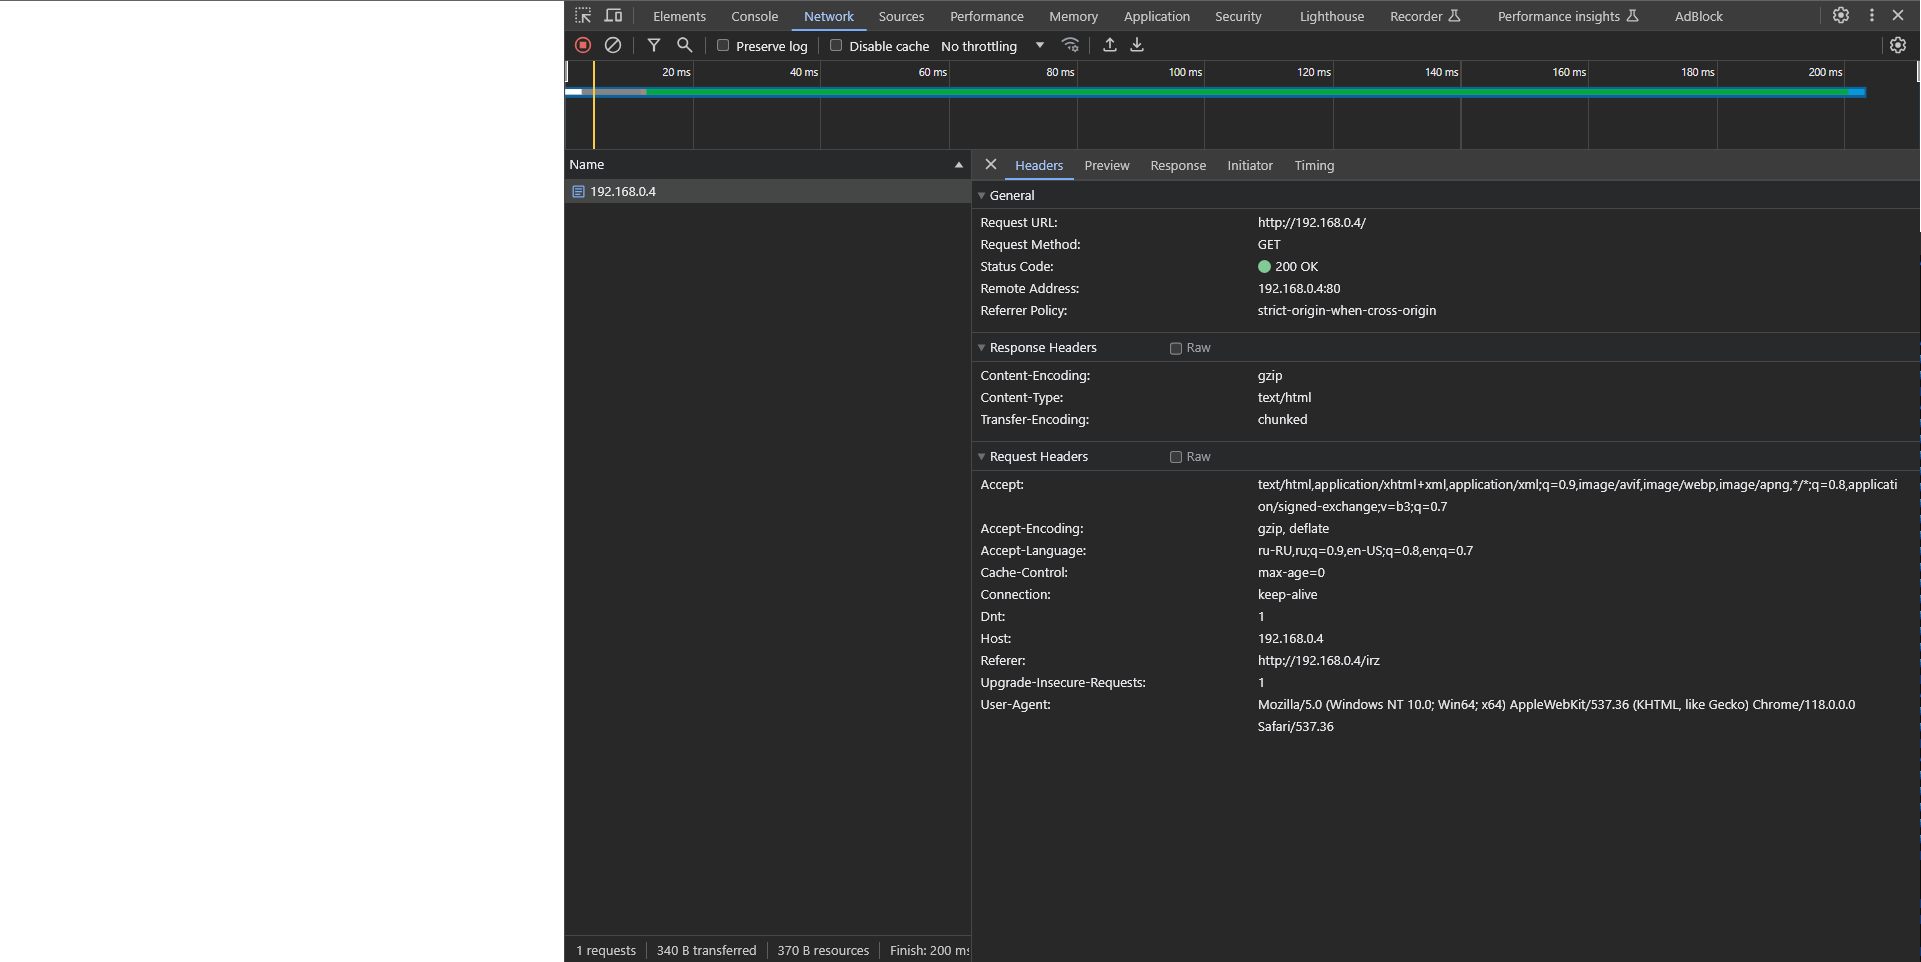Viewport: 1921px width, 962px height.
Task: Clear the network log
Action: point(613,45)
